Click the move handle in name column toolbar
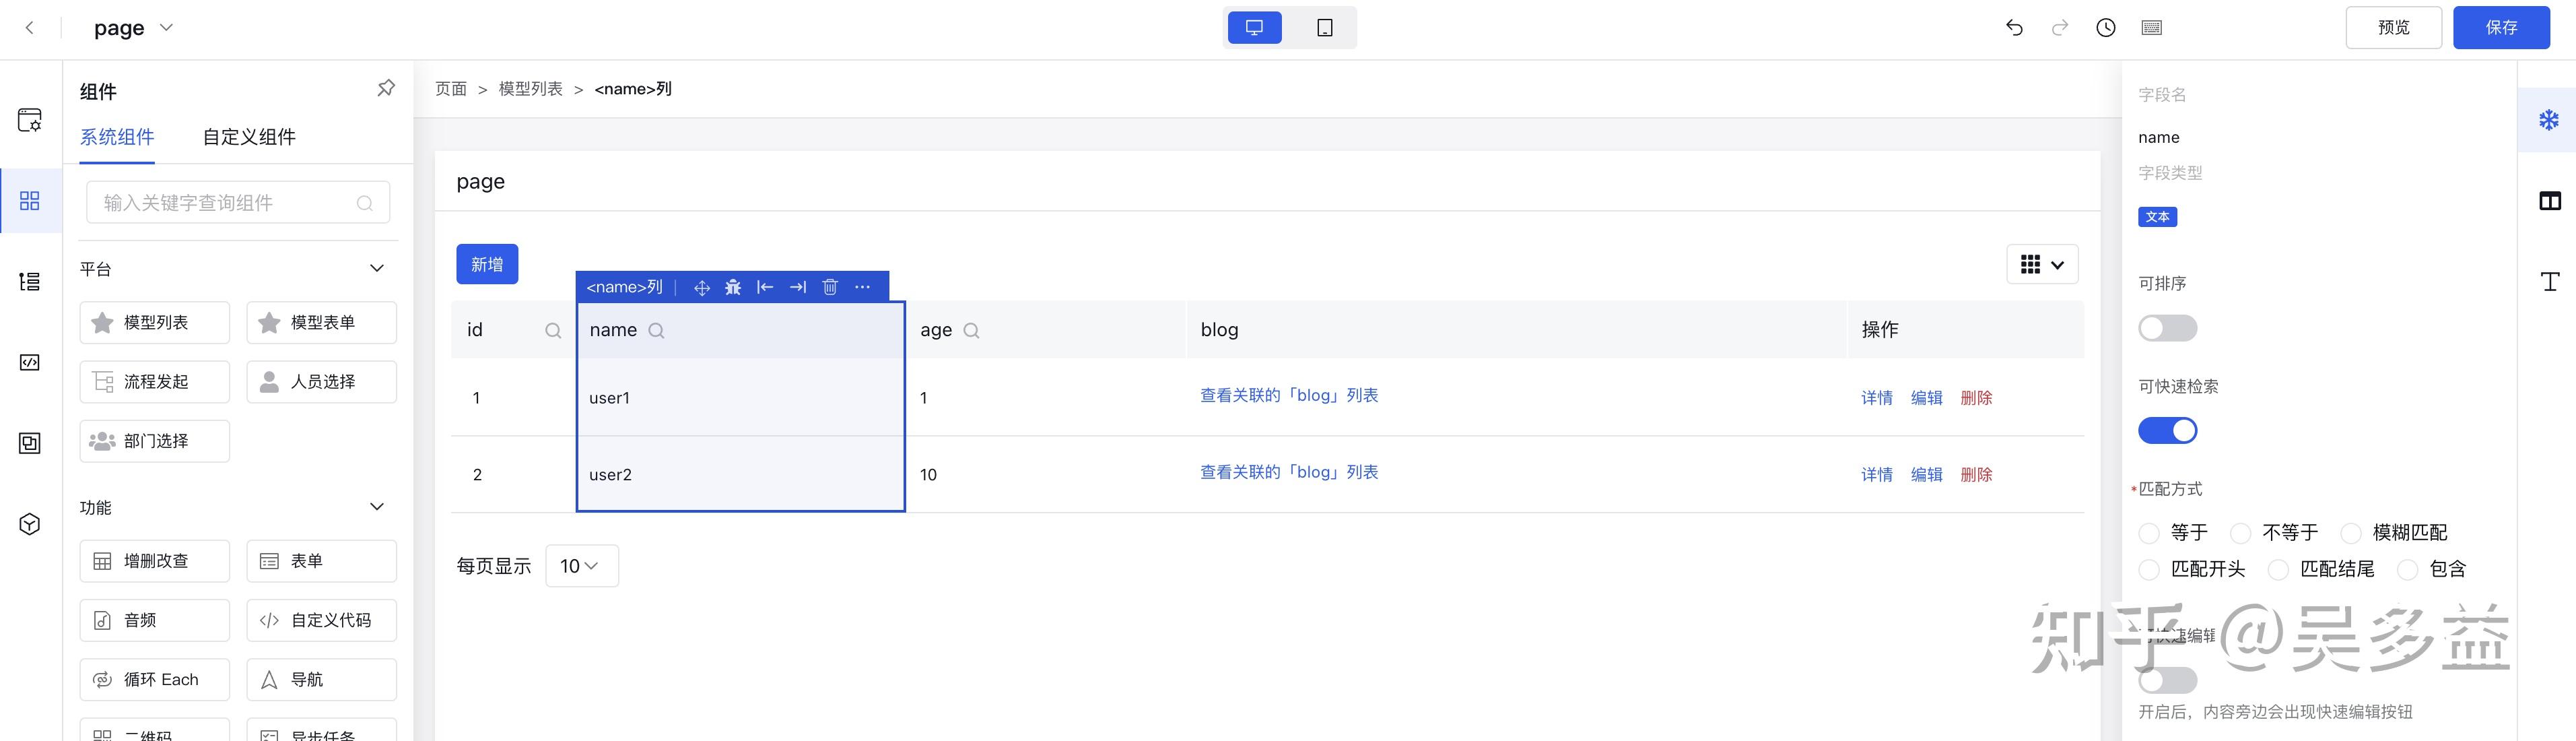The image size is (2576, 741). [702, 287]
